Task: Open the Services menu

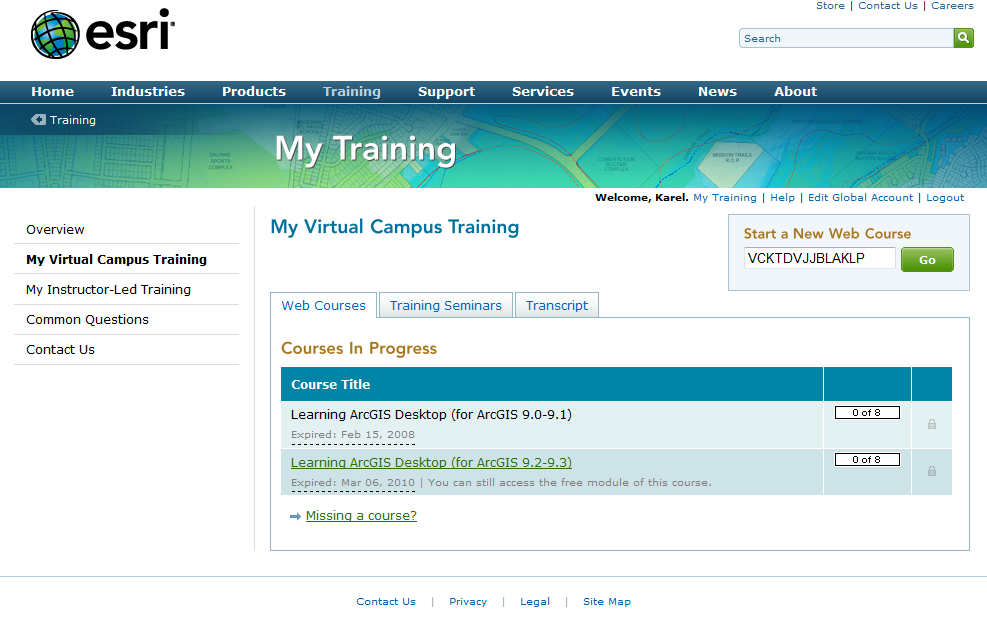Action: [x=543, y=92]
